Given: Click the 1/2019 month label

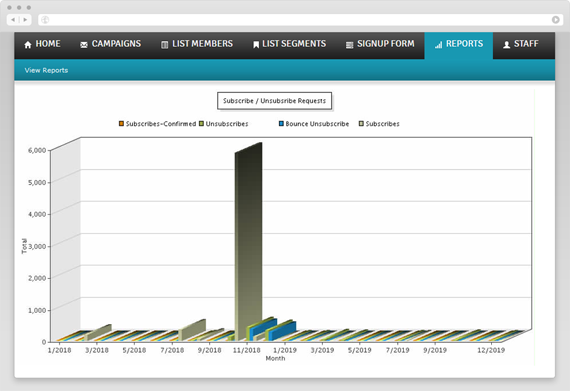Looking at the screenshot, I should [x=285, y=350].
